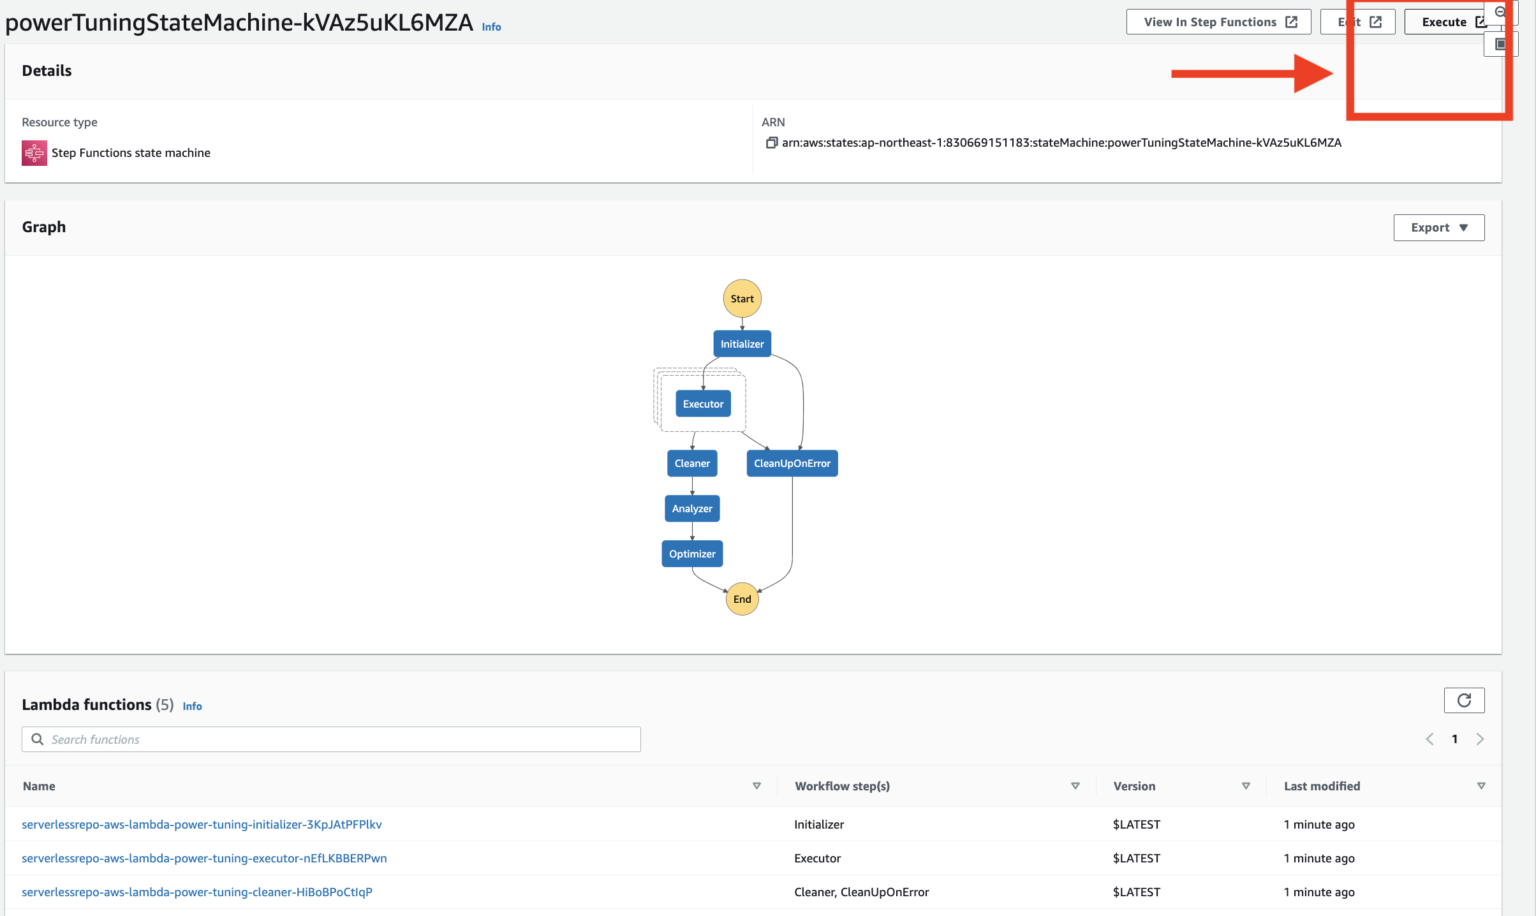Go to next page of Lambda functions

1480,739
